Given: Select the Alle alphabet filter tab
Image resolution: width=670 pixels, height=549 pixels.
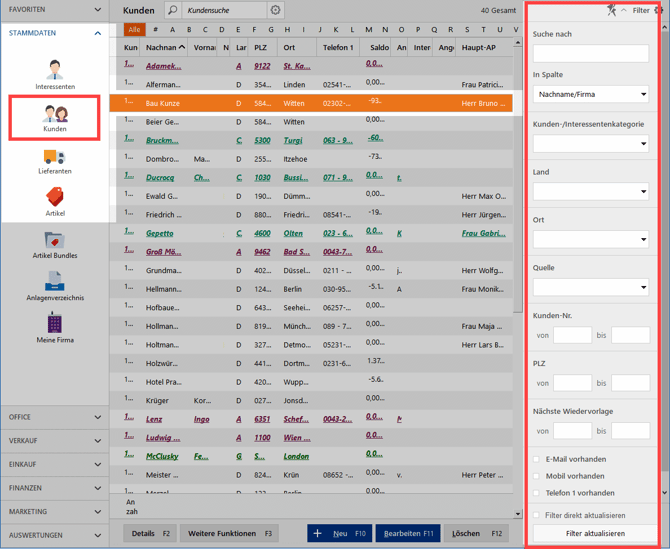Looking at the screenshot, I should (x=133, y=30).
